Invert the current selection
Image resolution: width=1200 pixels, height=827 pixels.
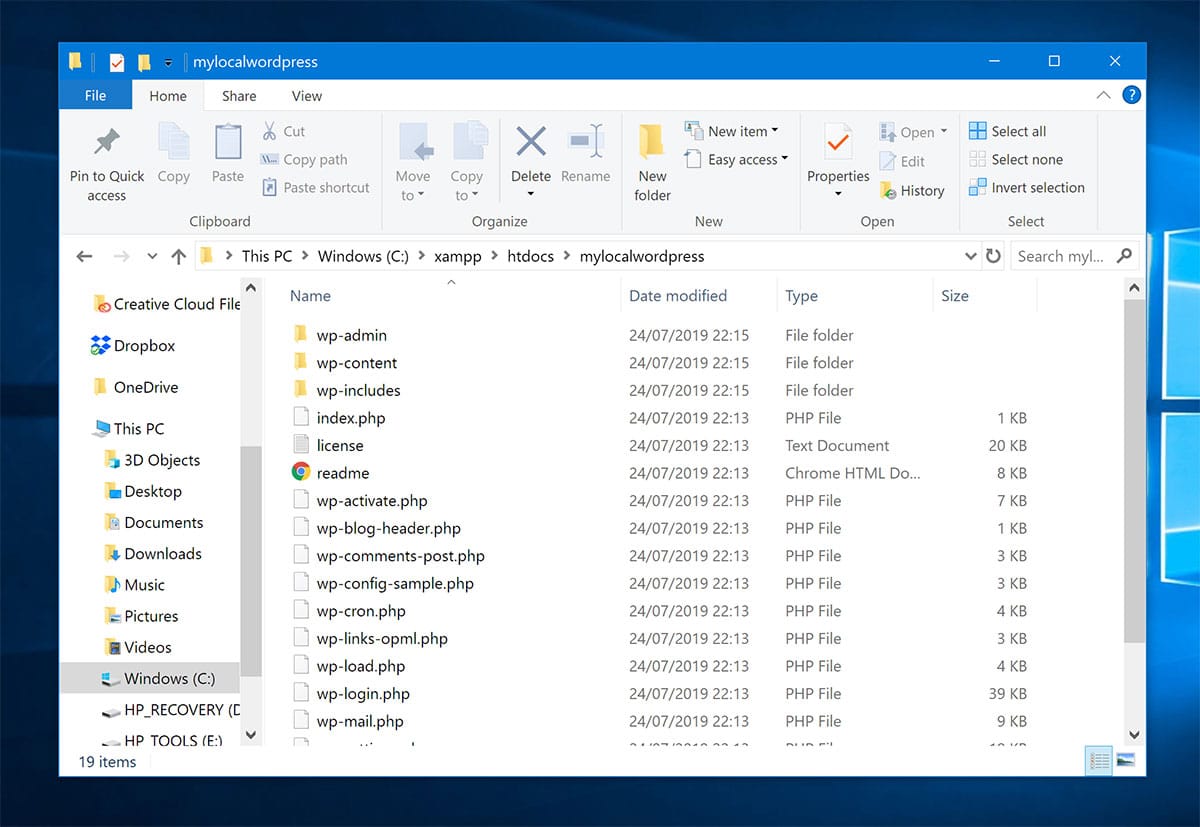[x=1027, y=187]
